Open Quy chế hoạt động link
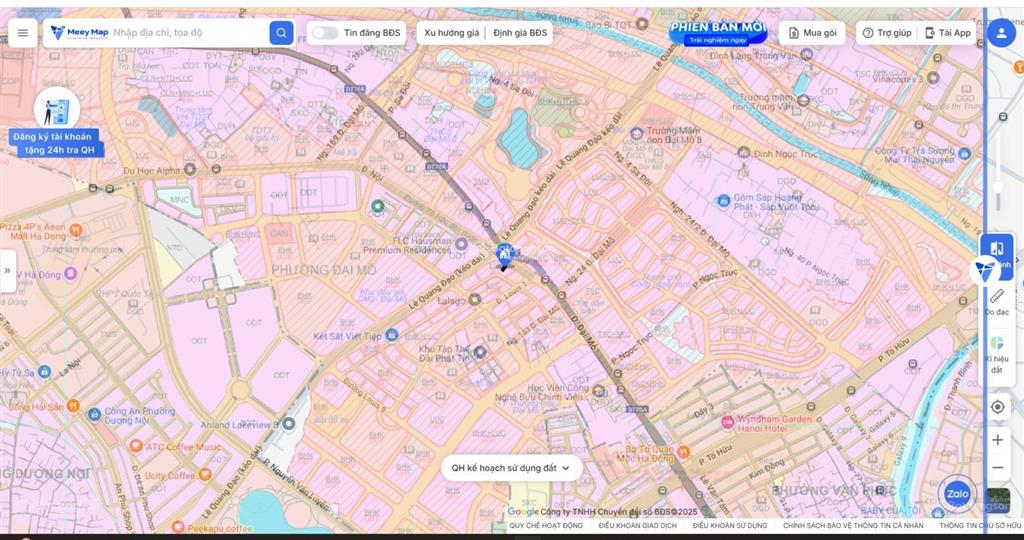This screenshot has height=540, width=1024. tap(546, 525)
